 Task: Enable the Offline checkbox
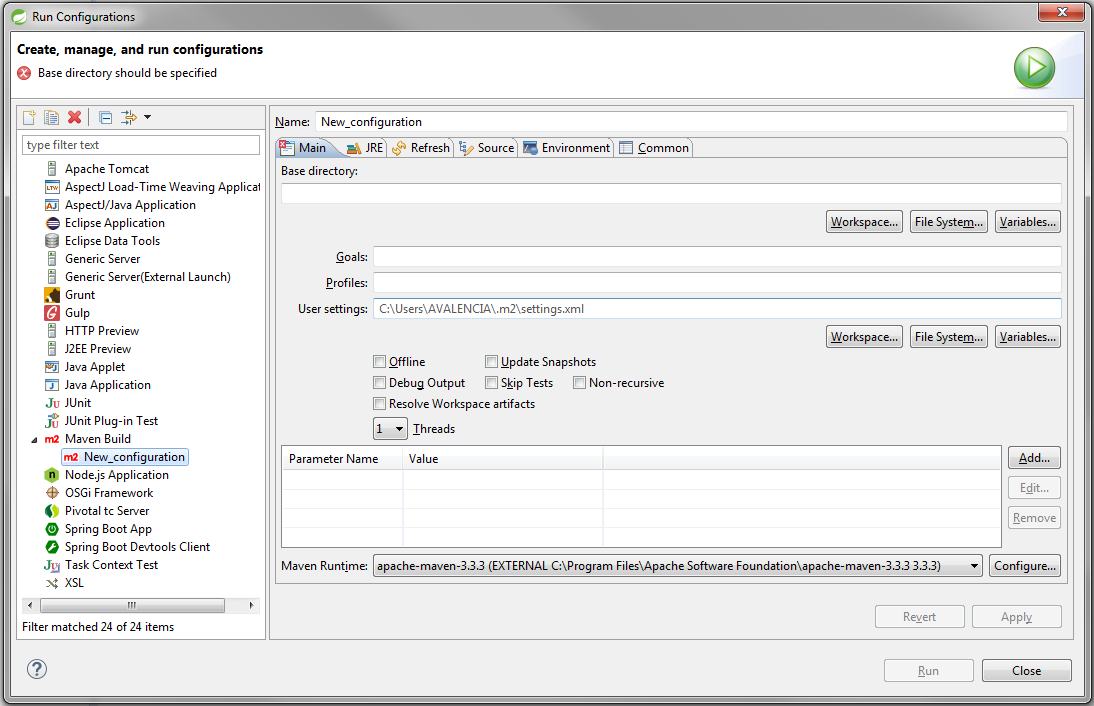(x=380, y=361)
